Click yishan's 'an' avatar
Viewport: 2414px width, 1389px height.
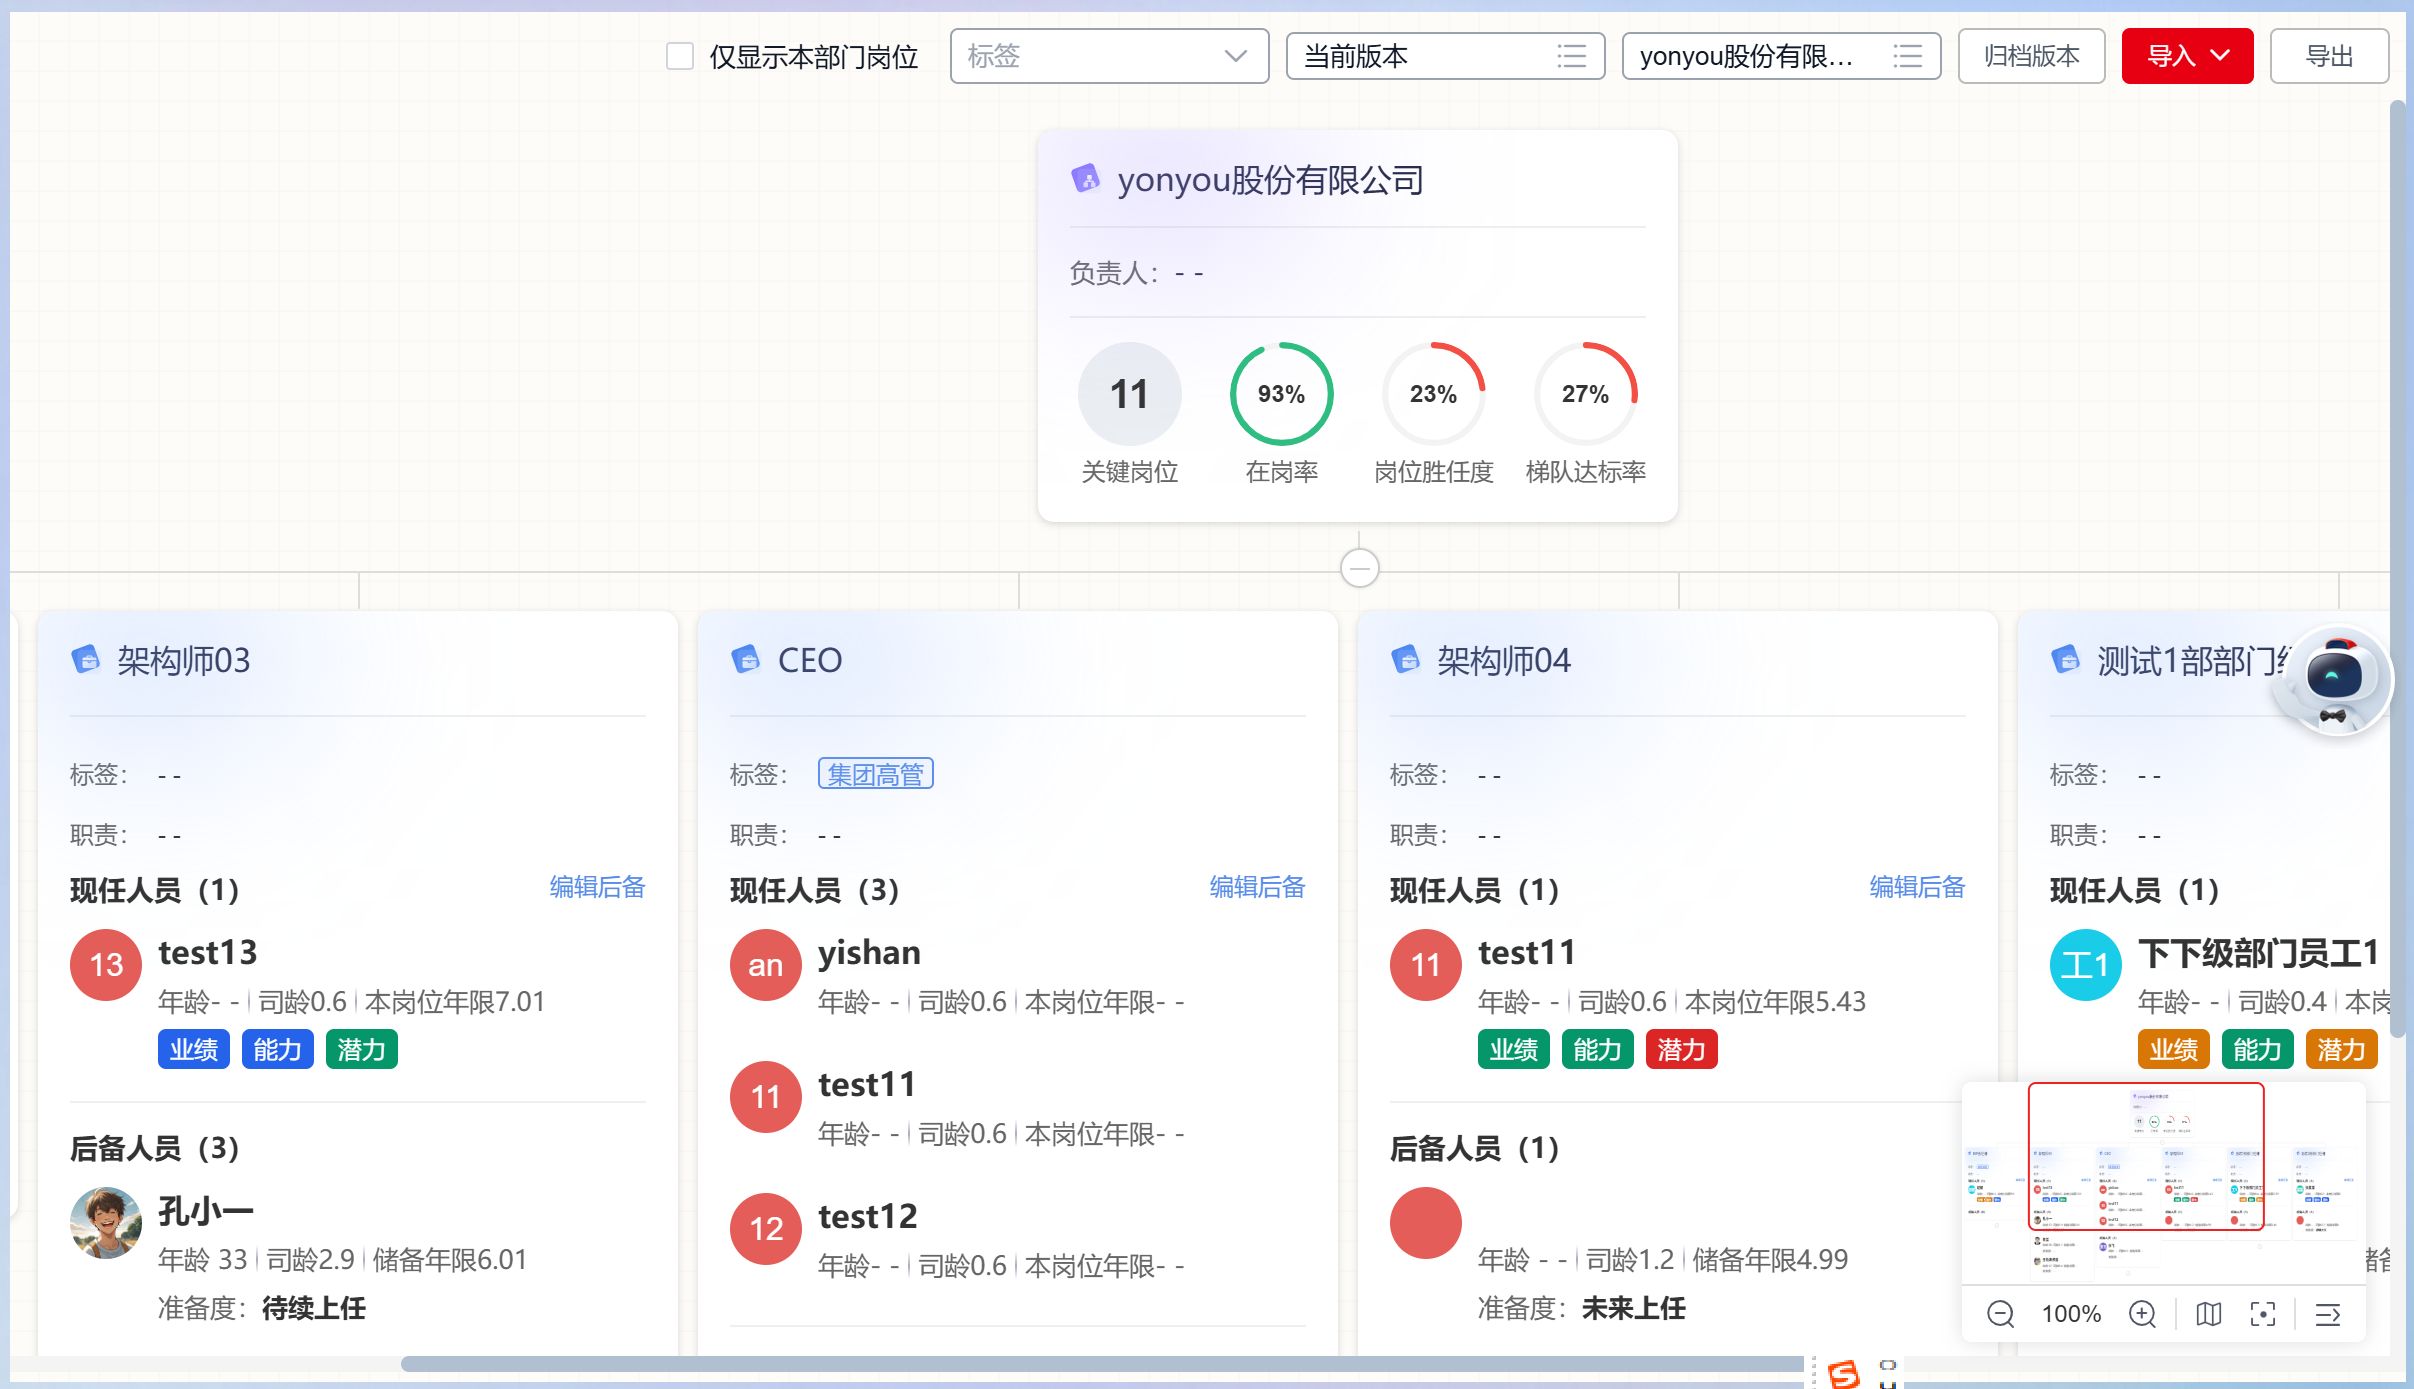pyautogui.click(x=766, y=965)
